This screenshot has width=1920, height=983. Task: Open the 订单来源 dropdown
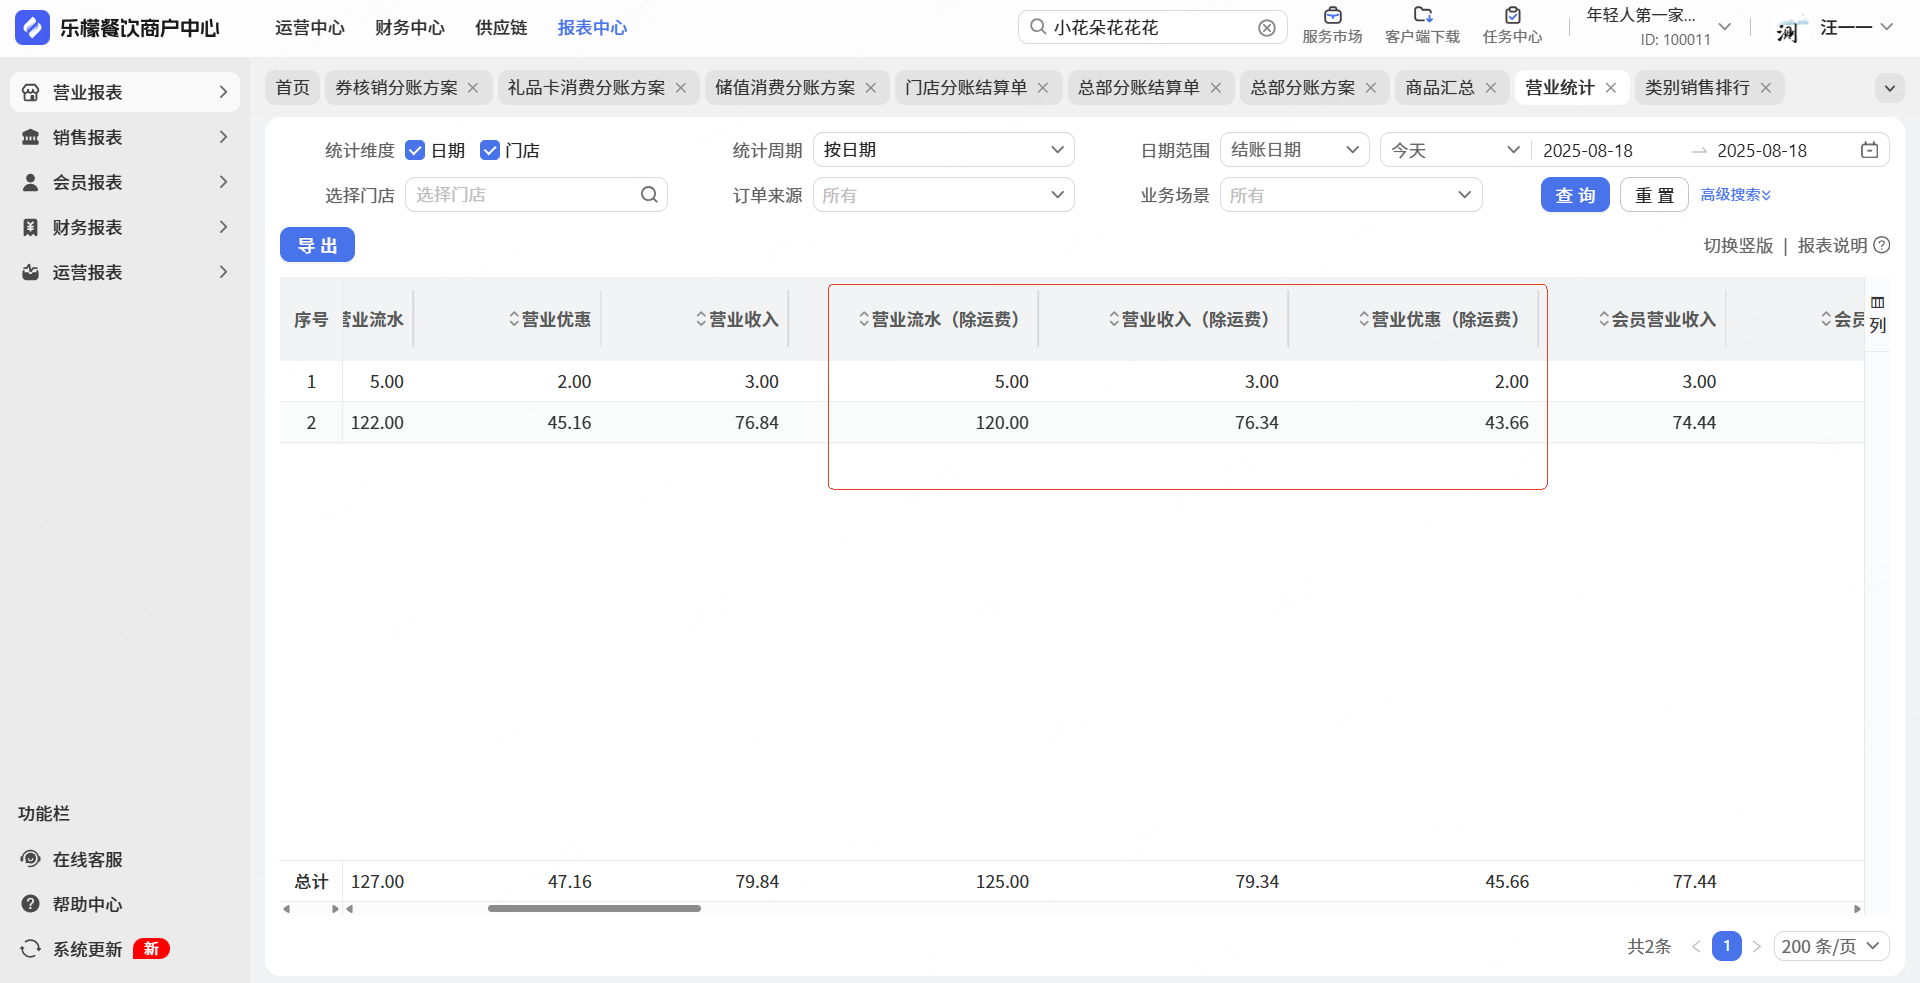coord(943,195)
